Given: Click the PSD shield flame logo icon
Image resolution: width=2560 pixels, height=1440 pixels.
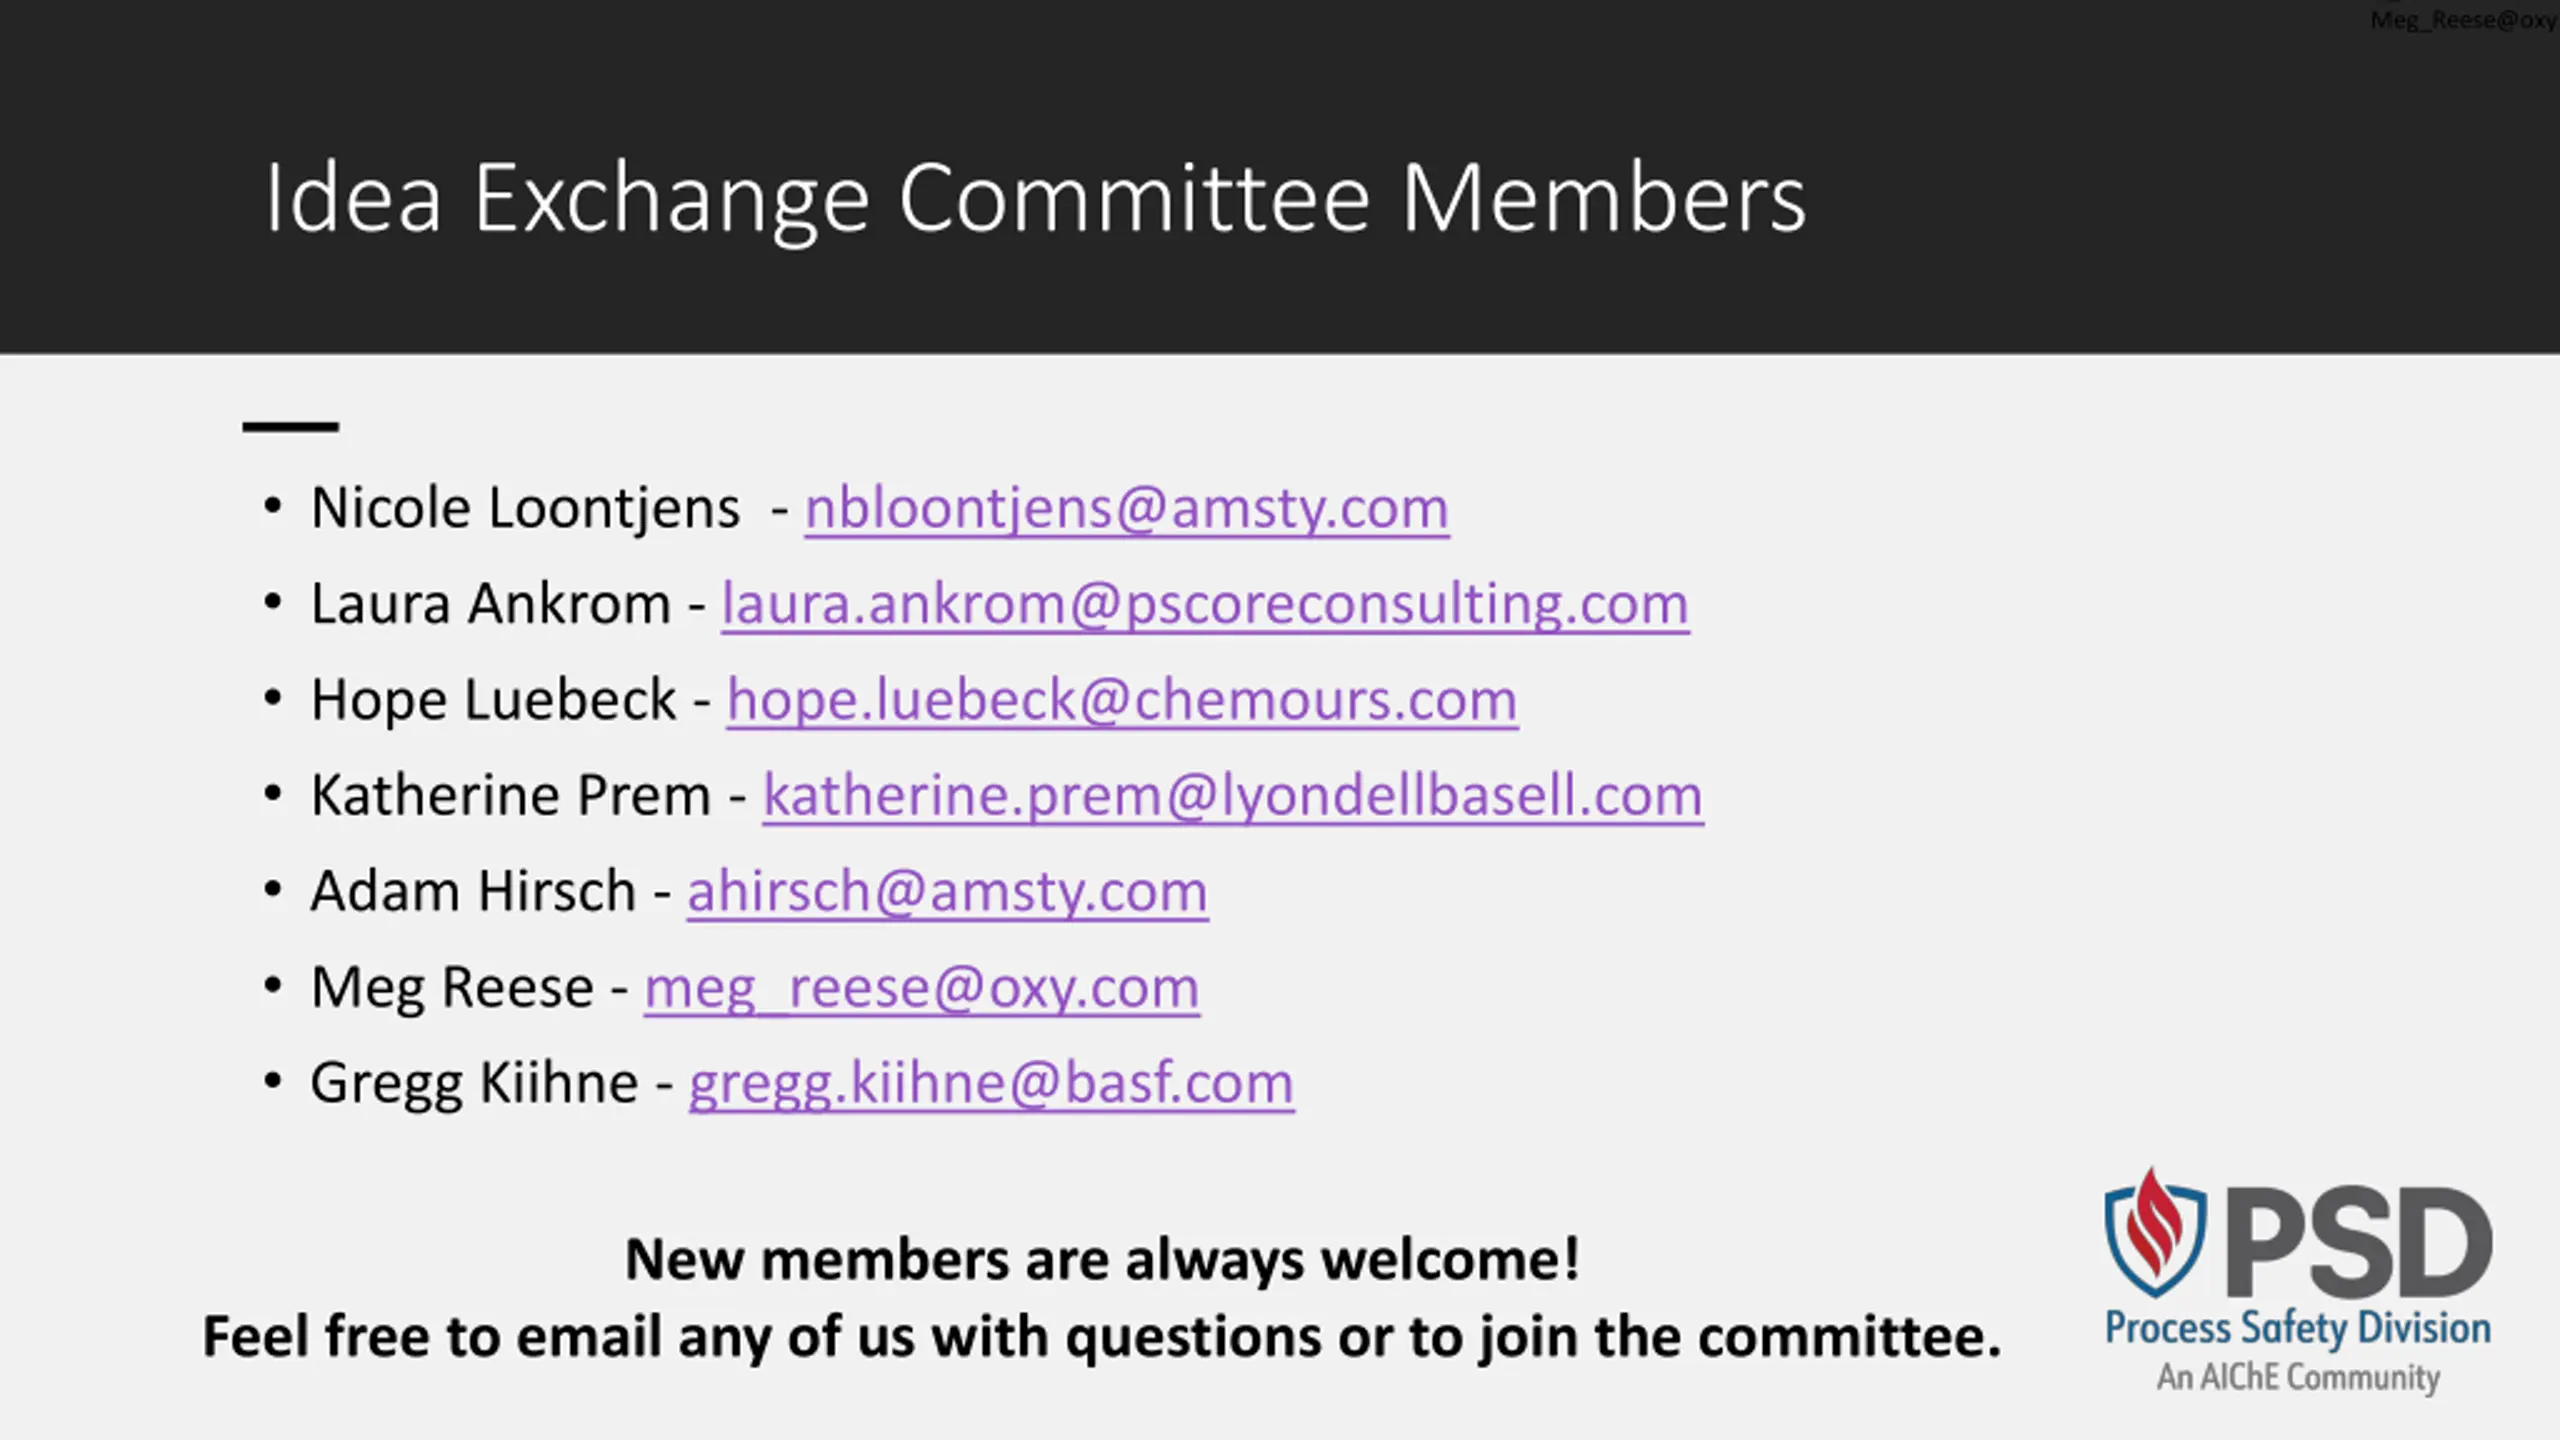Looking at the screenshot, I should point(2155,1232).
